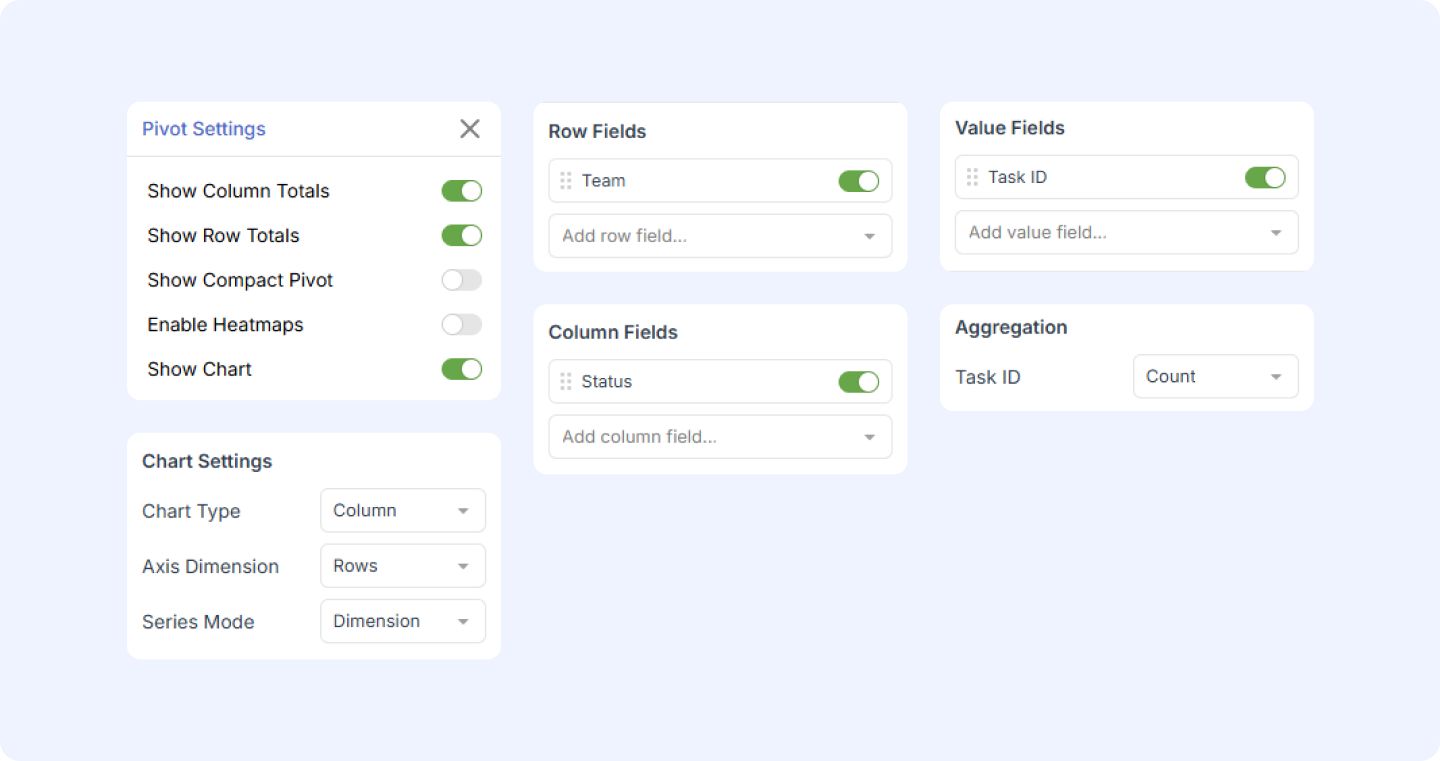Image resolution: width=1440 pixels, height=761 pixels.
Task: Close the Pivot Settings panel
Action: click(469, 128)
